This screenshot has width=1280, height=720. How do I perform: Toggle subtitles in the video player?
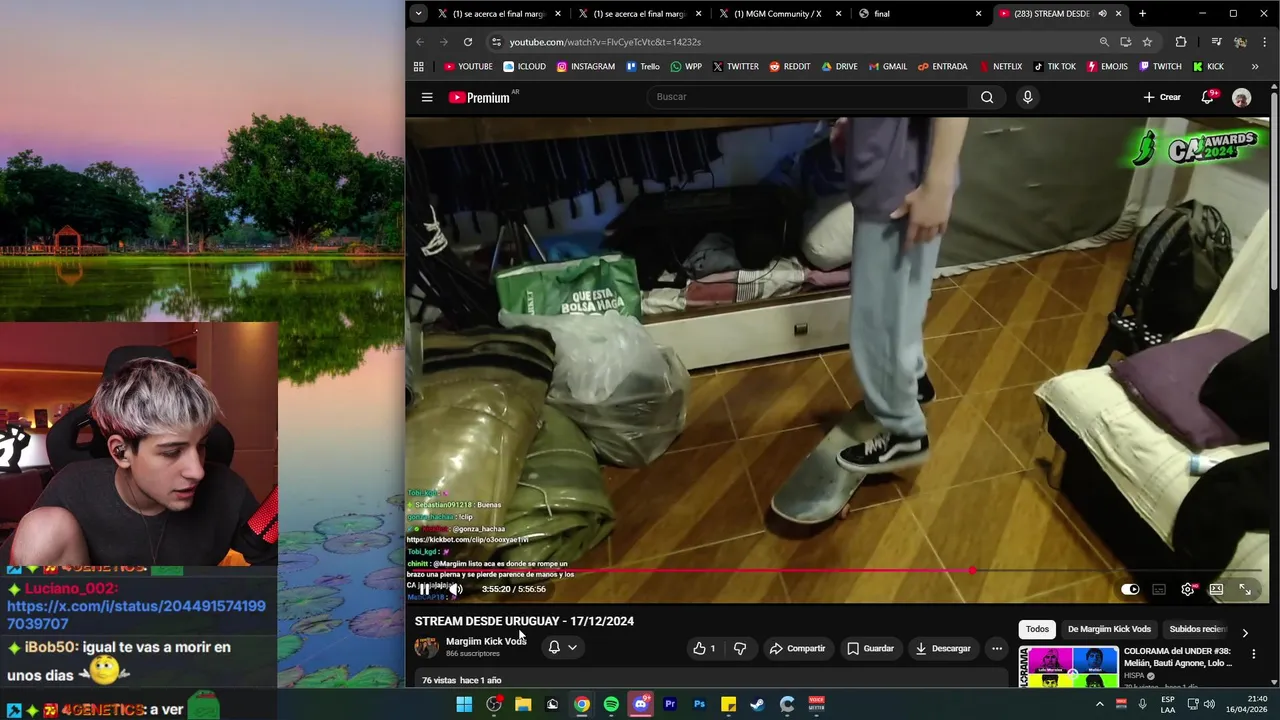coord(1159,589)
